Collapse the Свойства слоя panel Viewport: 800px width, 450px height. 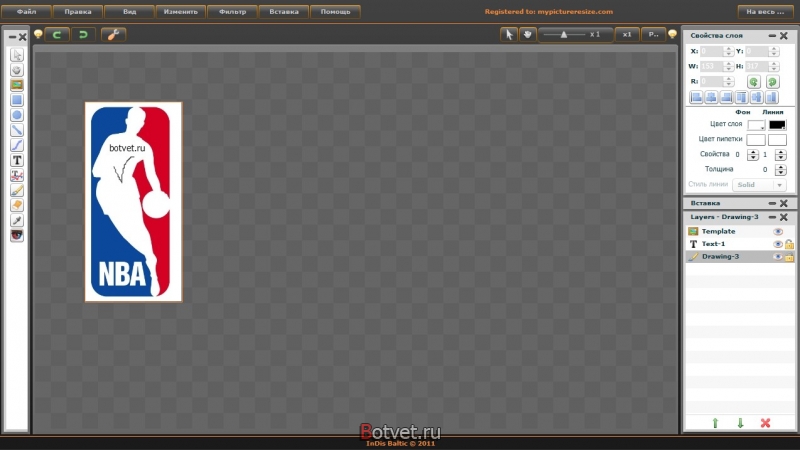coord(772,36)
